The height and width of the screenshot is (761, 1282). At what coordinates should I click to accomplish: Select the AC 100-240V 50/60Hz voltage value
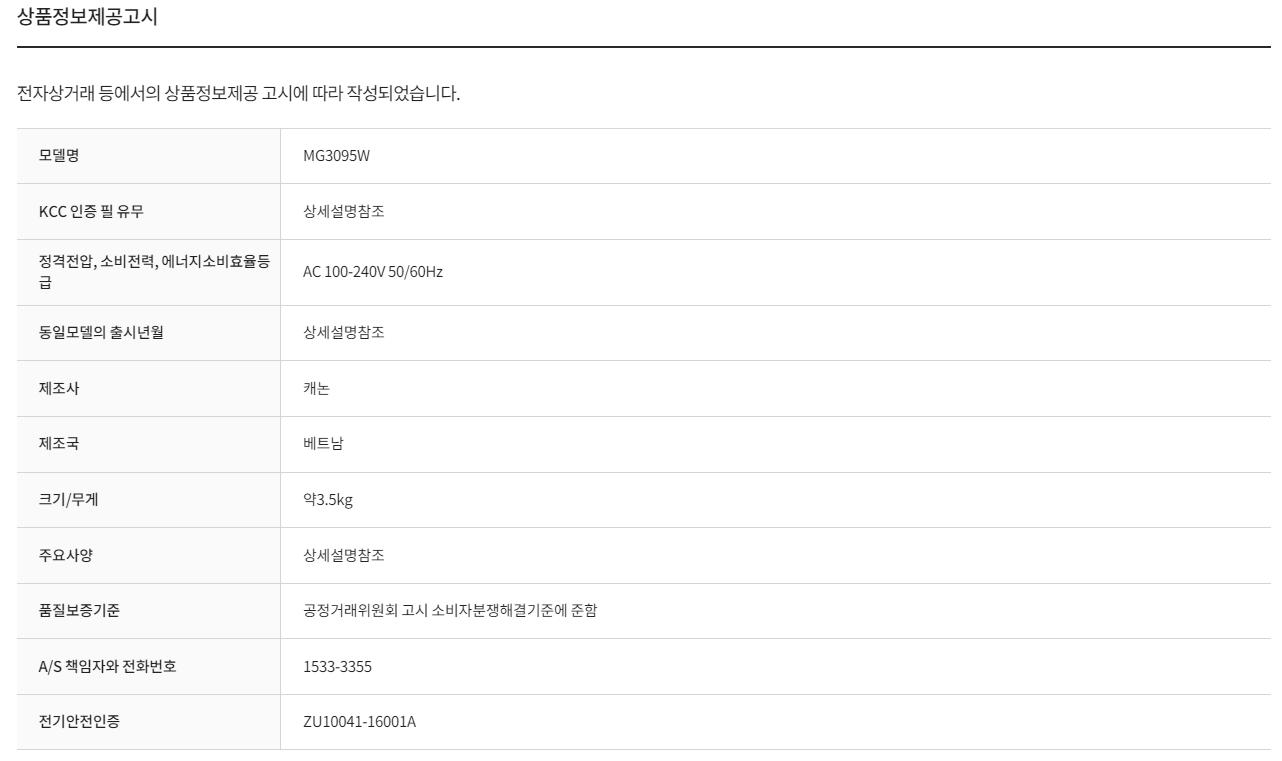(373, 272)
